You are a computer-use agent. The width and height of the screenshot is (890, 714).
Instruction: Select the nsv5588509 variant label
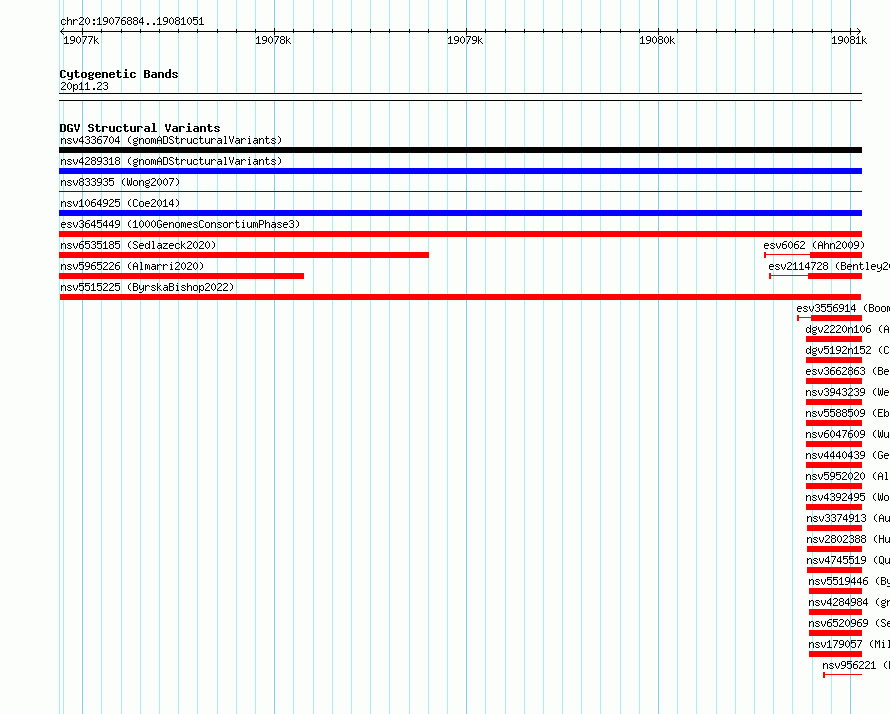pos(847,413)
